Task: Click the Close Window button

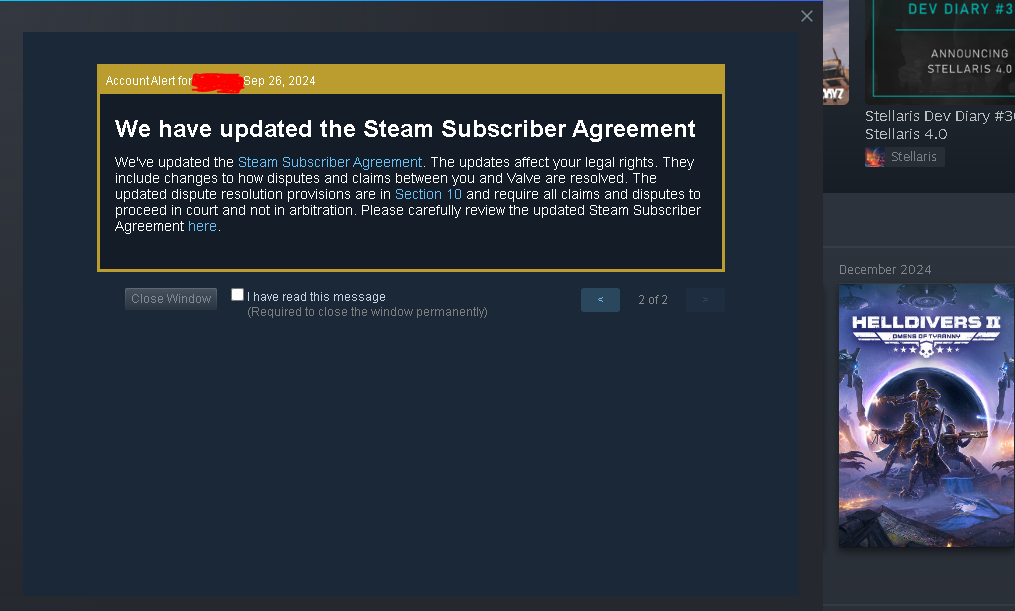Action: coord(171,299)
